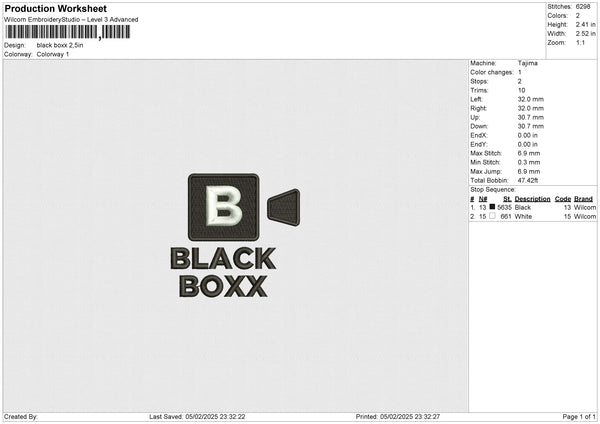Viewport: 600px width, 424px height.
Task: Click the Stops value 2
Action: coord(520,81)
